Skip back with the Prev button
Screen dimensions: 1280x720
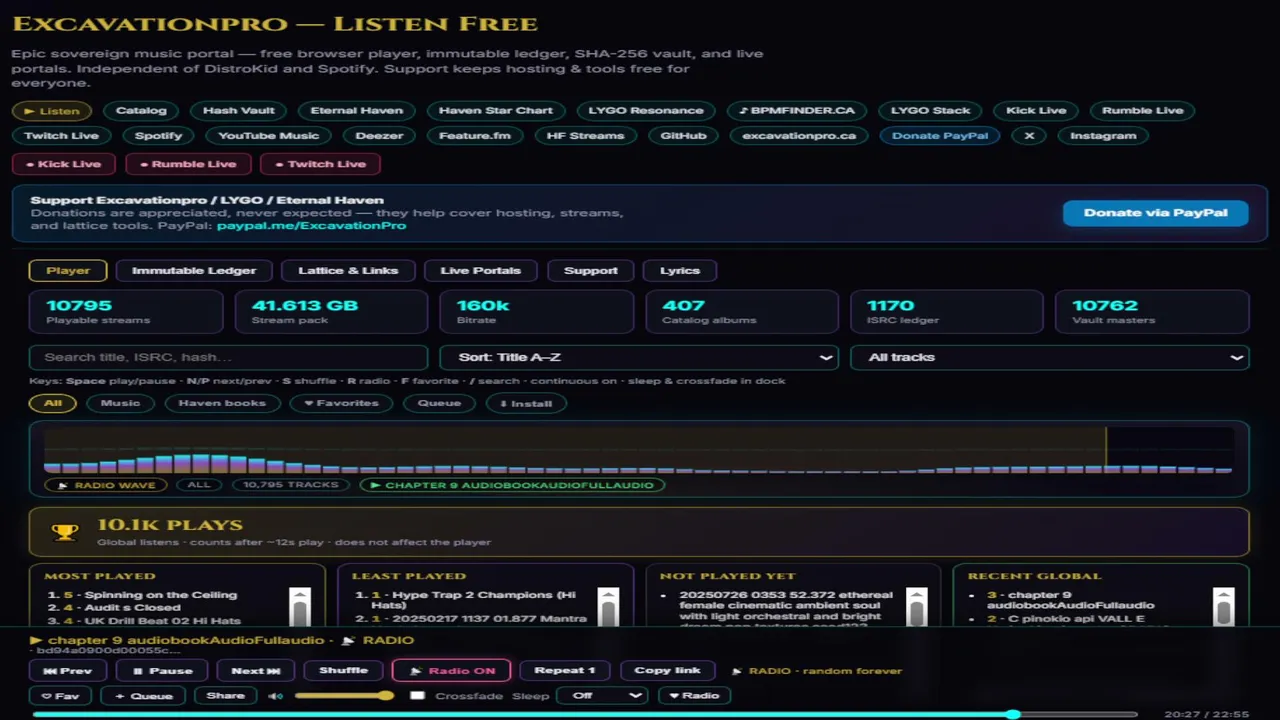click(x=68, y=671)
